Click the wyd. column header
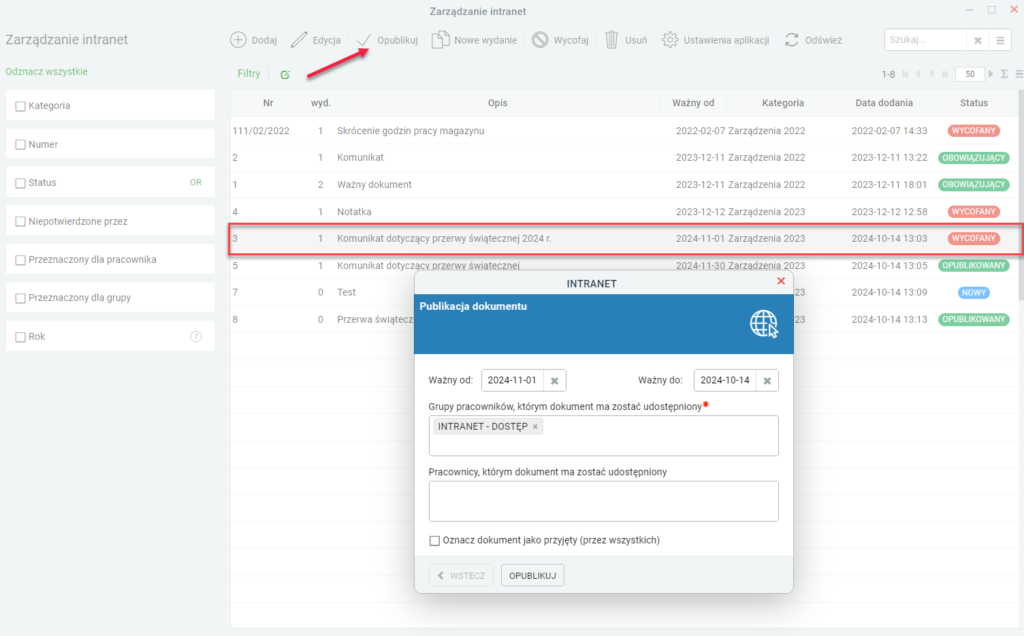1024x636 pixels. click(321, 103)
